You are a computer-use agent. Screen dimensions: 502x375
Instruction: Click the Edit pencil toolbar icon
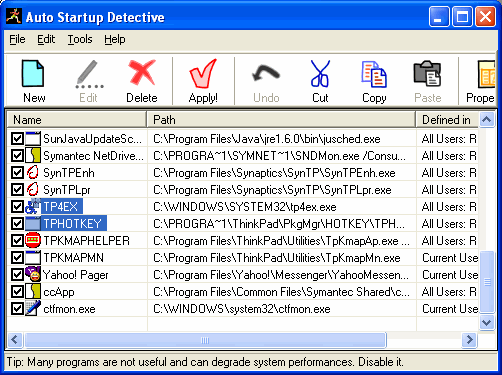[x=89, y=74]
